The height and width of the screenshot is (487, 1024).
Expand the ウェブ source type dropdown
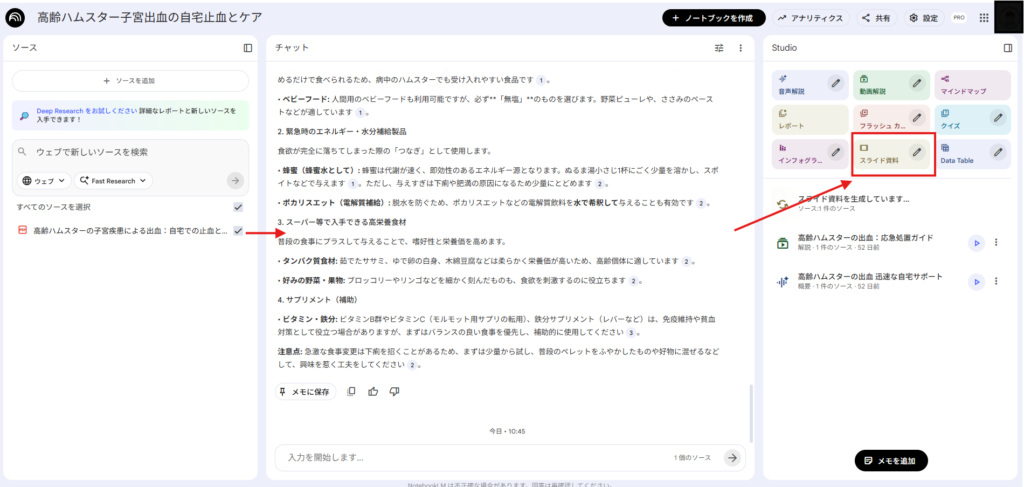(x=44, y=181)
